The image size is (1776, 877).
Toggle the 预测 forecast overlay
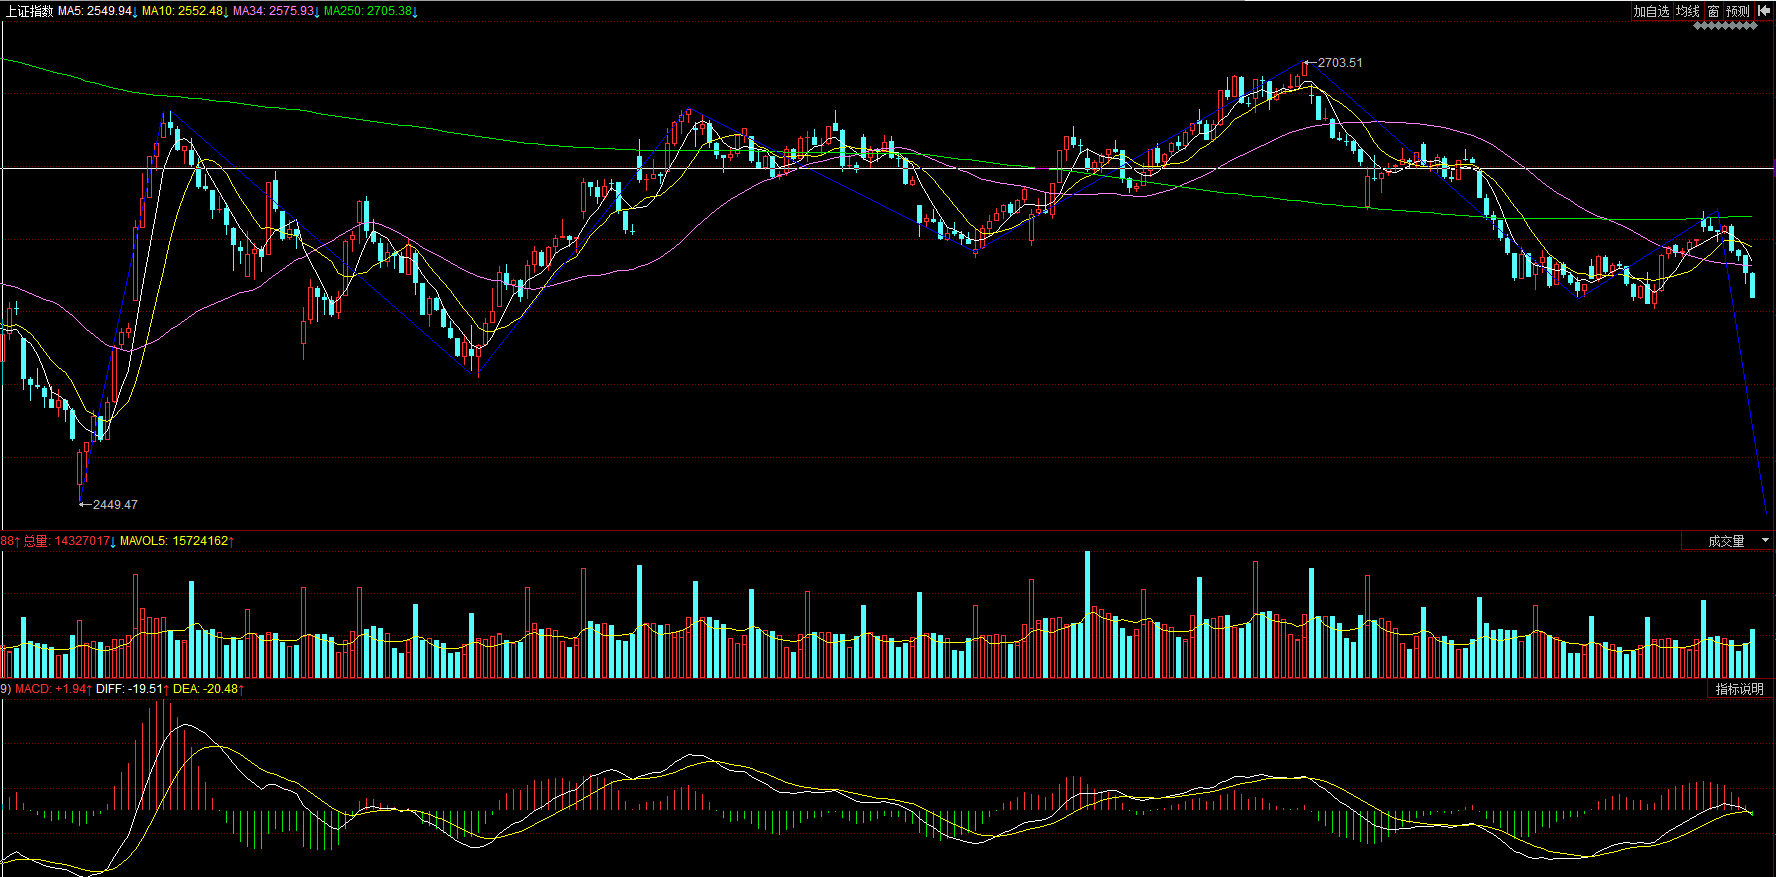1738,11
